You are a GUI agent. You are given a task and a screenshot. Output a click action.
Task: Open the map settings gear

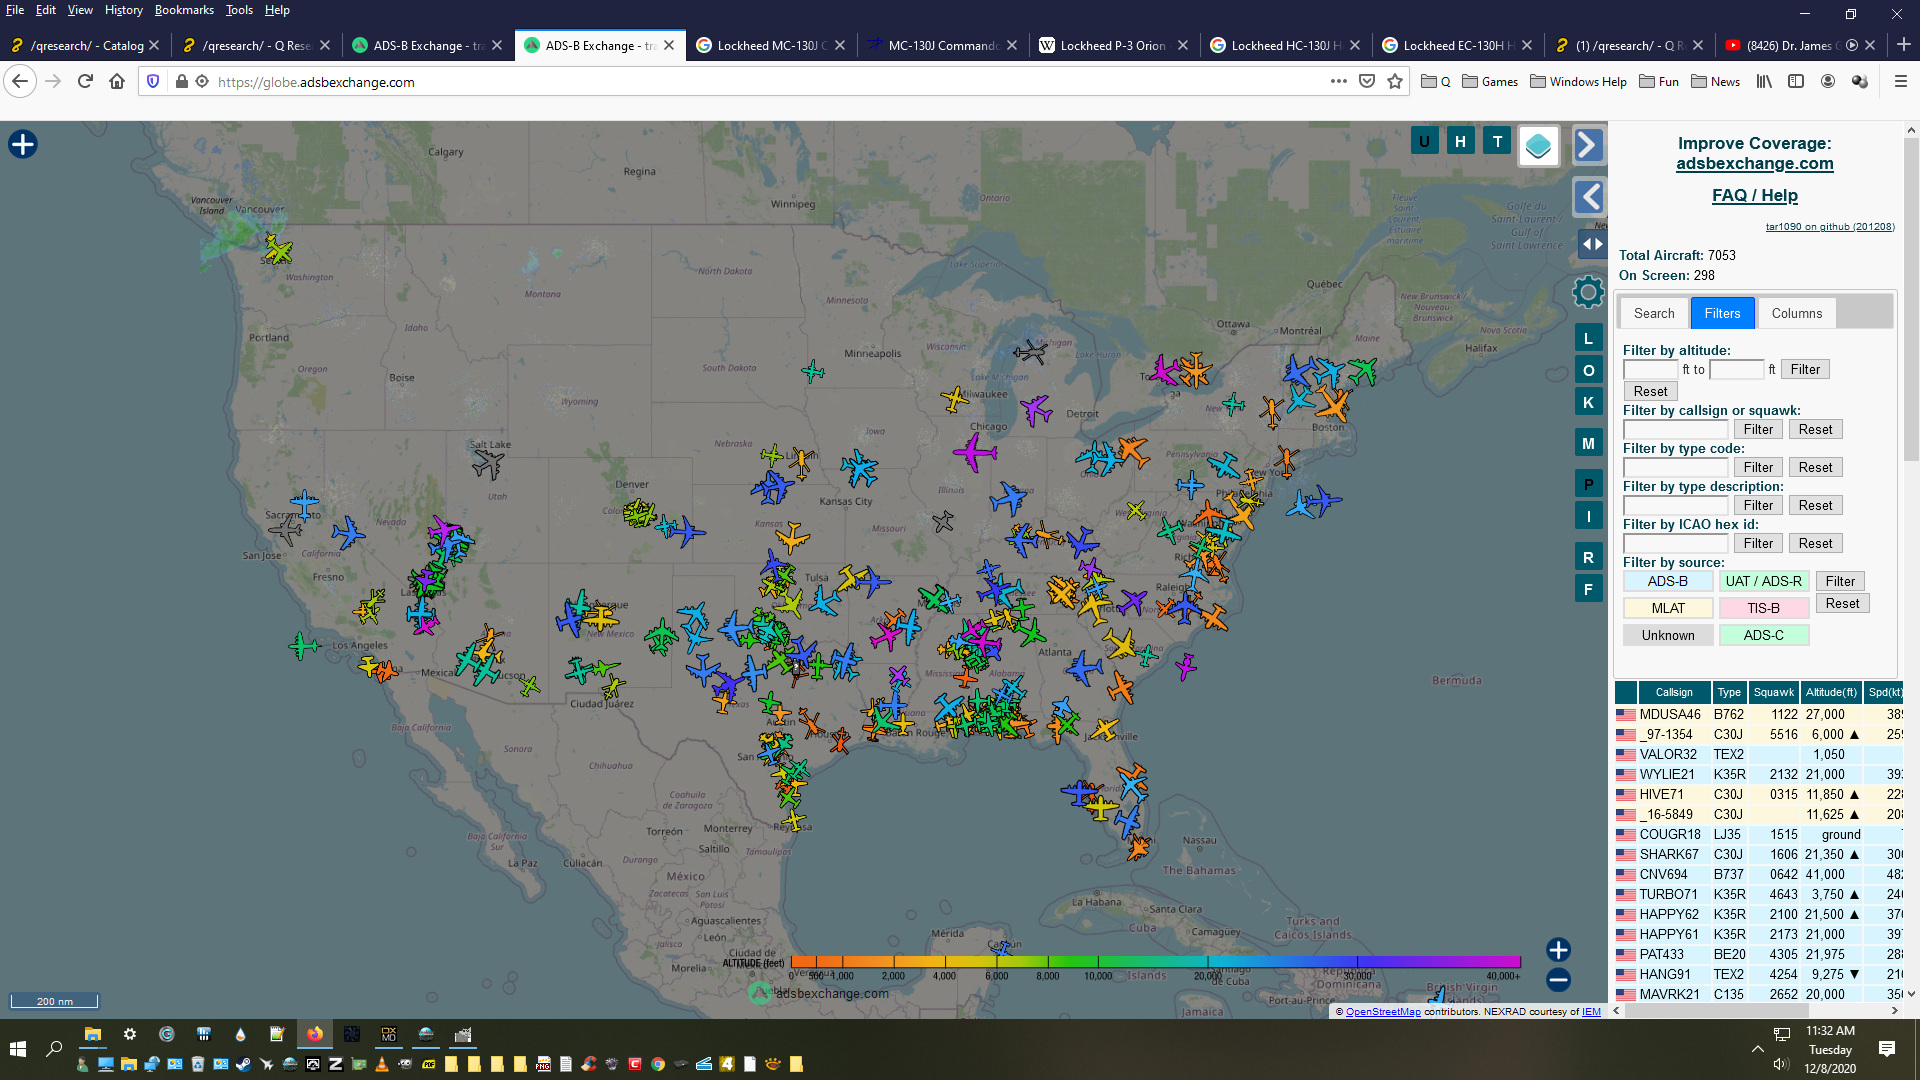click(1588, 292)
